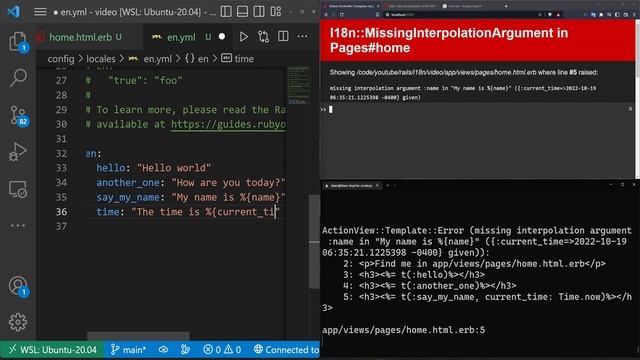This screenshot has width=640, height=360.
Task: Click the shield icon in the address bar
Action: [550, 15]
